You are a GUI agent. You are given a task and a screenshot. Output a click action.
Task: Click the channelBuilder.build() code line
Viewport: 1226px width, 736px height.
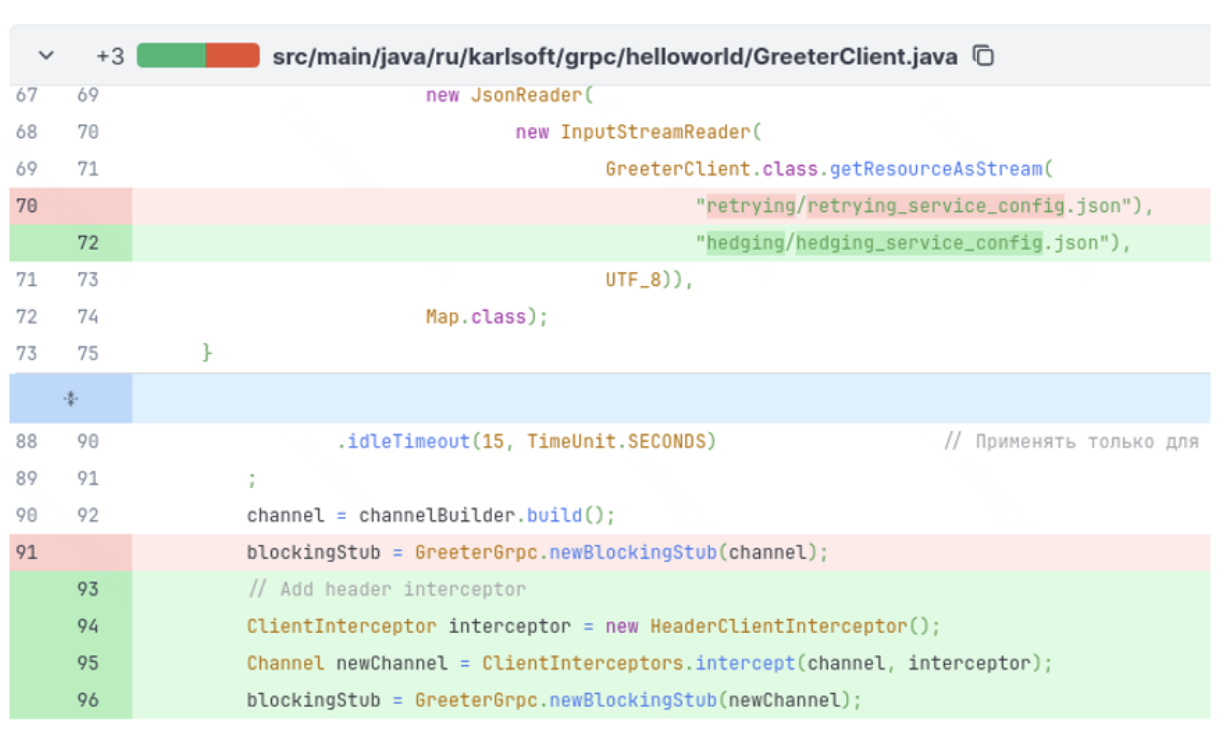[431, 515]
